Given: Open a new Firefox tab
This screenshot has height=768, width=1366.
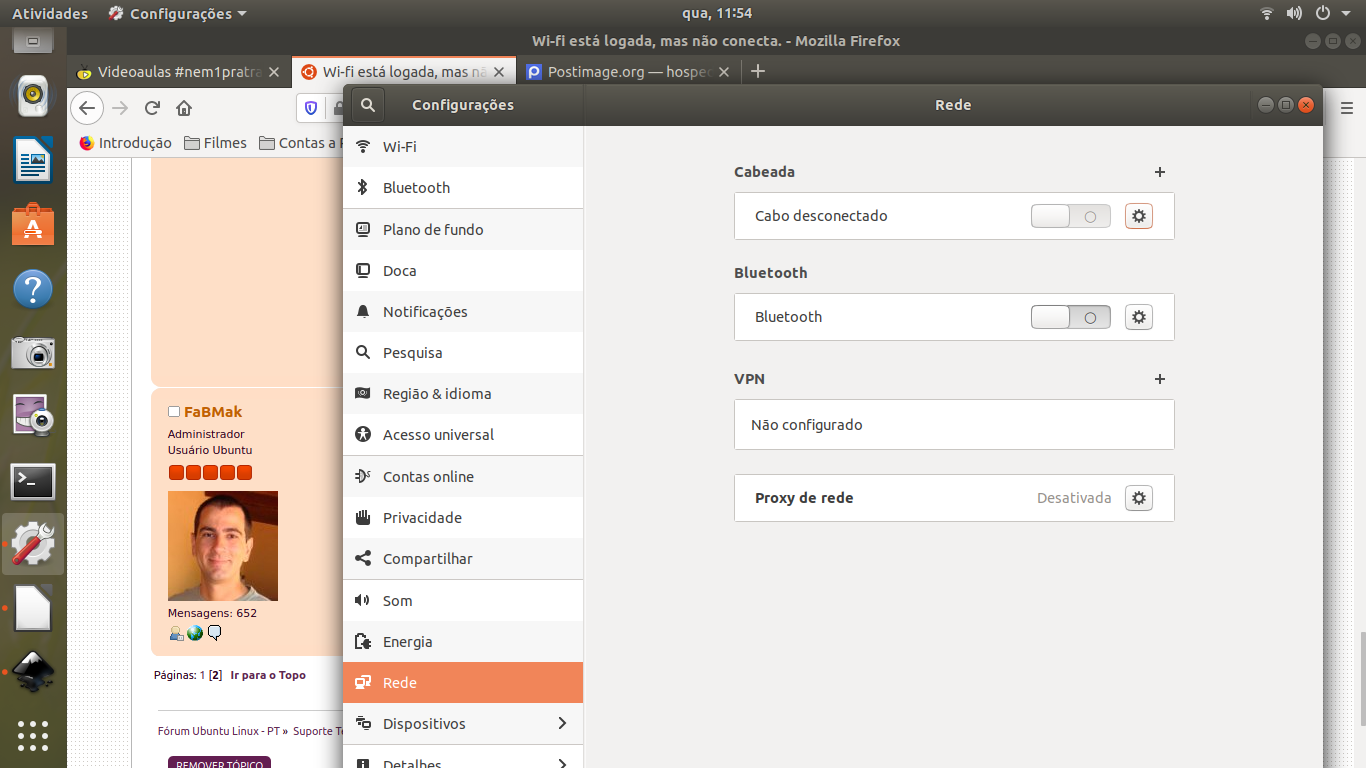Looking at the screenshot, I should [758, 71].
